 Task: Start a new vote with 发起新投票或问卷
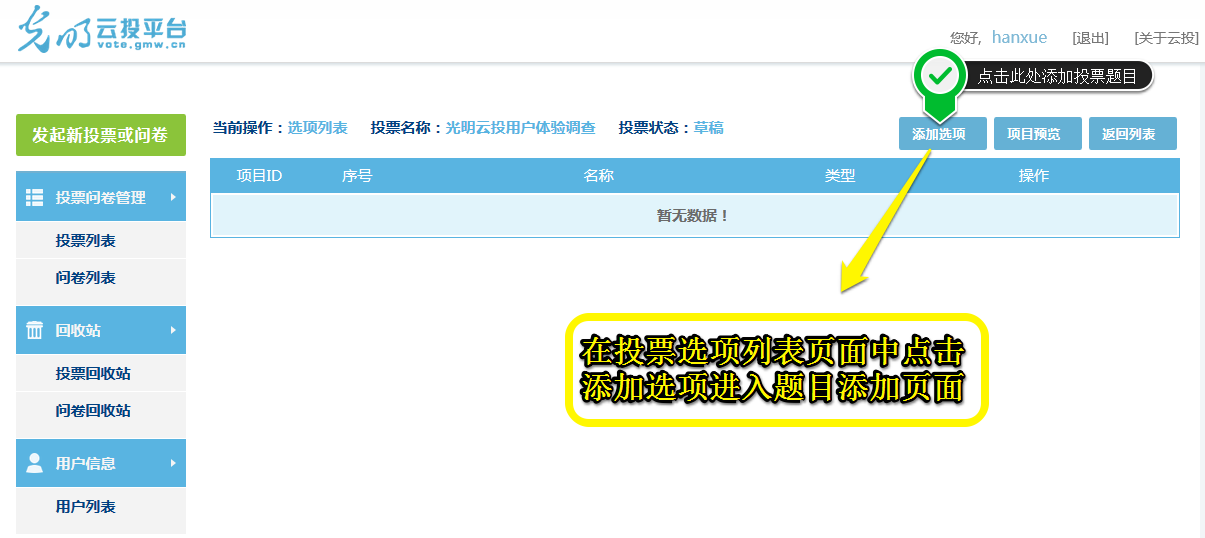(x=101, y=135)
